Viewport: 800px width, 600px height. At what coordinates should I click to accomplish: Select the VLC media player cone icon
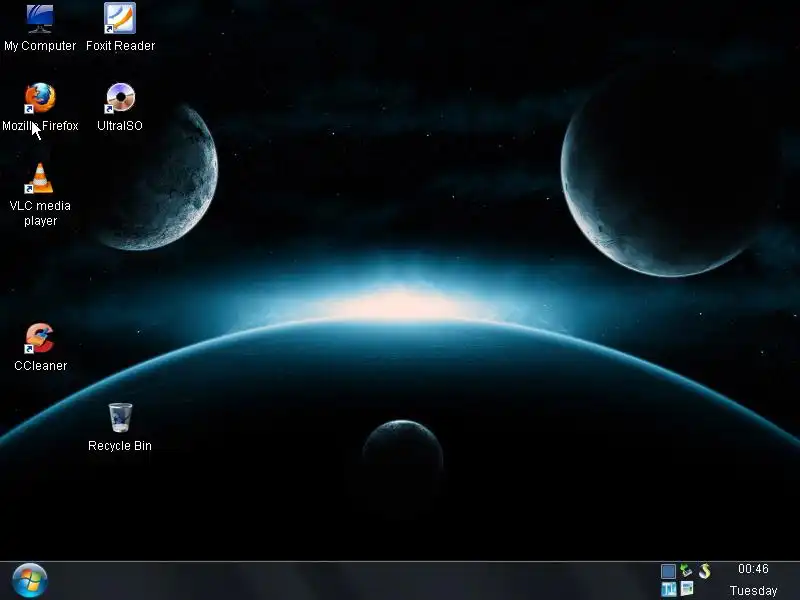coord(39,178)
